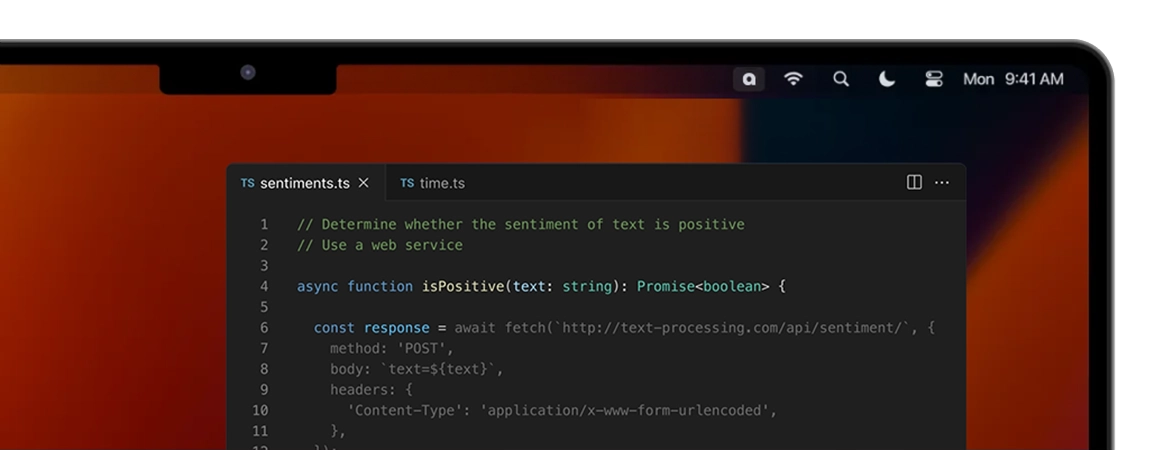Click the Mon 9:41 AM clock
1164x451 pixels.
[1013, 79]
